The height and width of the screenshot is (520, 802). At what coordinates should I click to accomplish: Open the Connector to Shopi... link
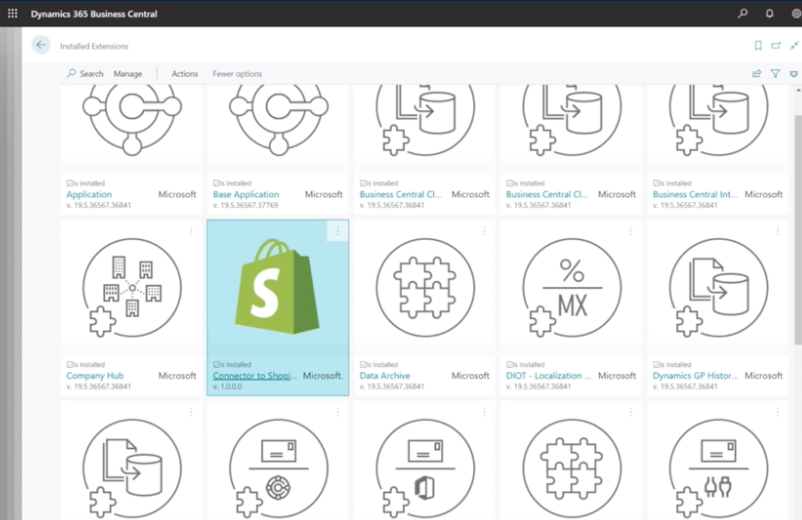[x=255, y=375]
